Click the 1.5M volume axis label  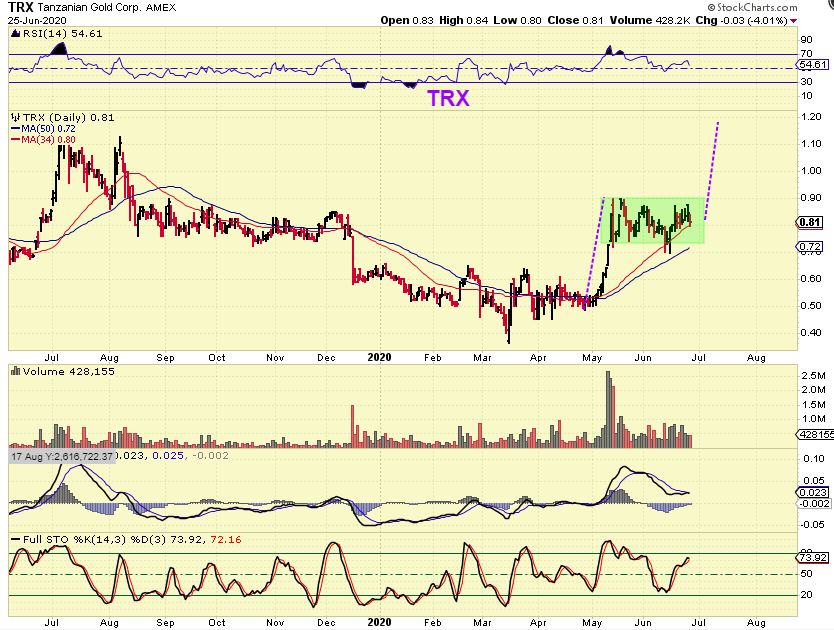pos(813,405)
